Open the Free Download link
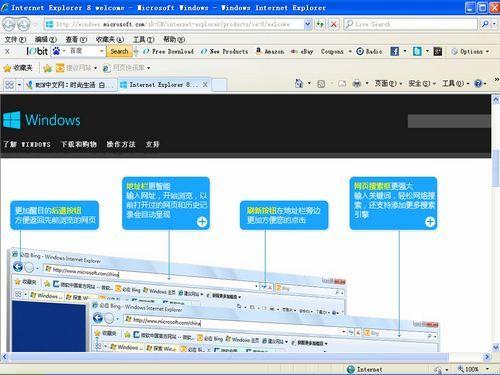Image resolution: width=500 pixels, height=375 pixels. (x=169, y=51)
